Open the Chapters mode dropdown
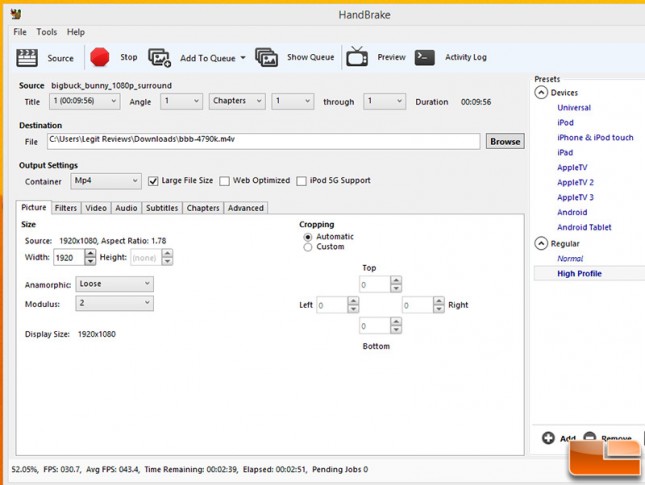 pos(237,101)
